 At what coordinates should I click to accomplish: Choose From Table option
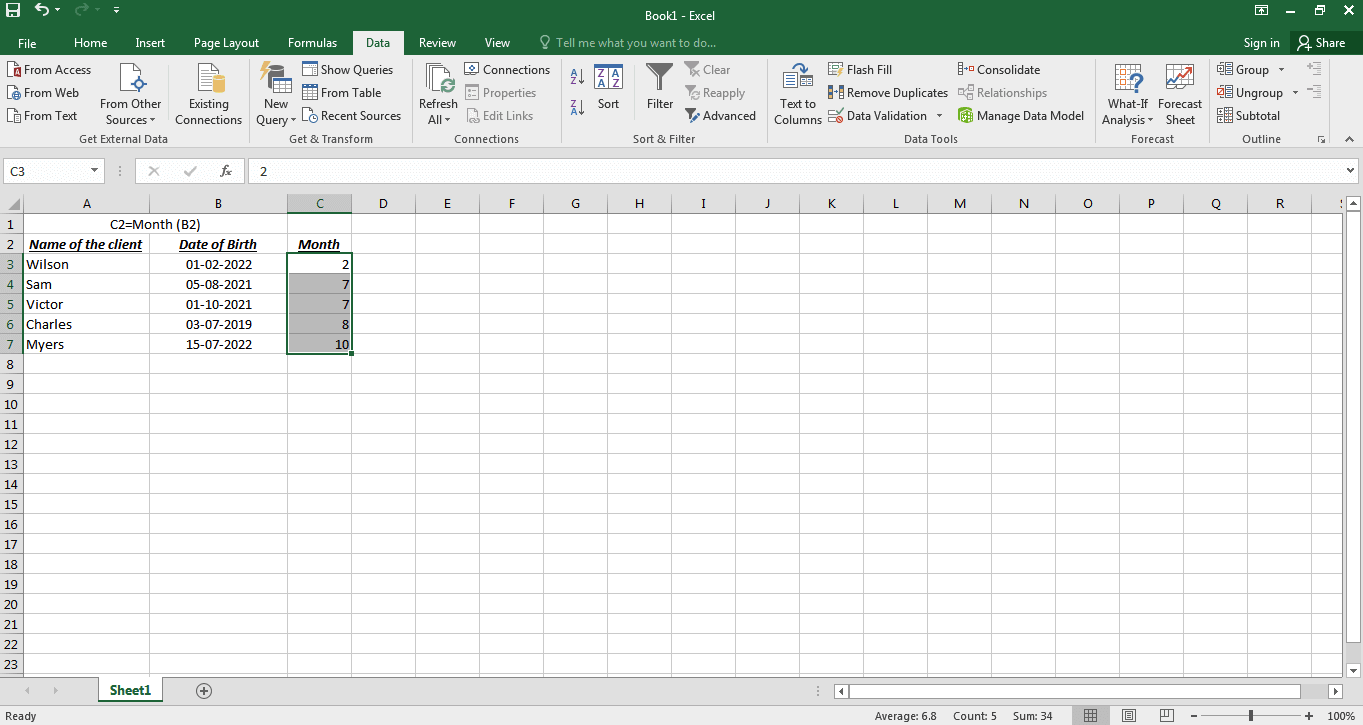pyautogui.click(x=342, y=93)
